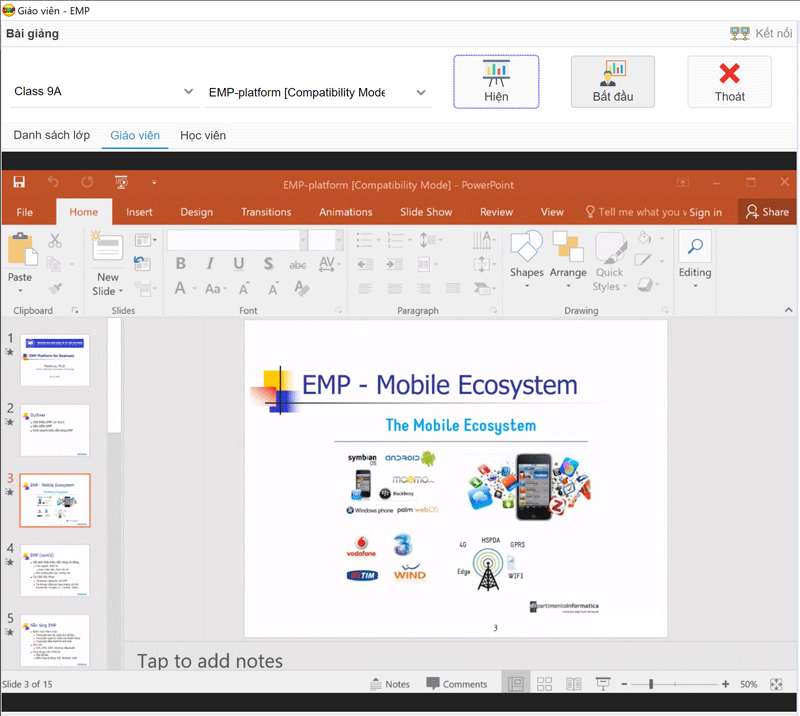800x716 pixels.
Task: Click the Kết nối connection icon
Action: pos(739,34)
